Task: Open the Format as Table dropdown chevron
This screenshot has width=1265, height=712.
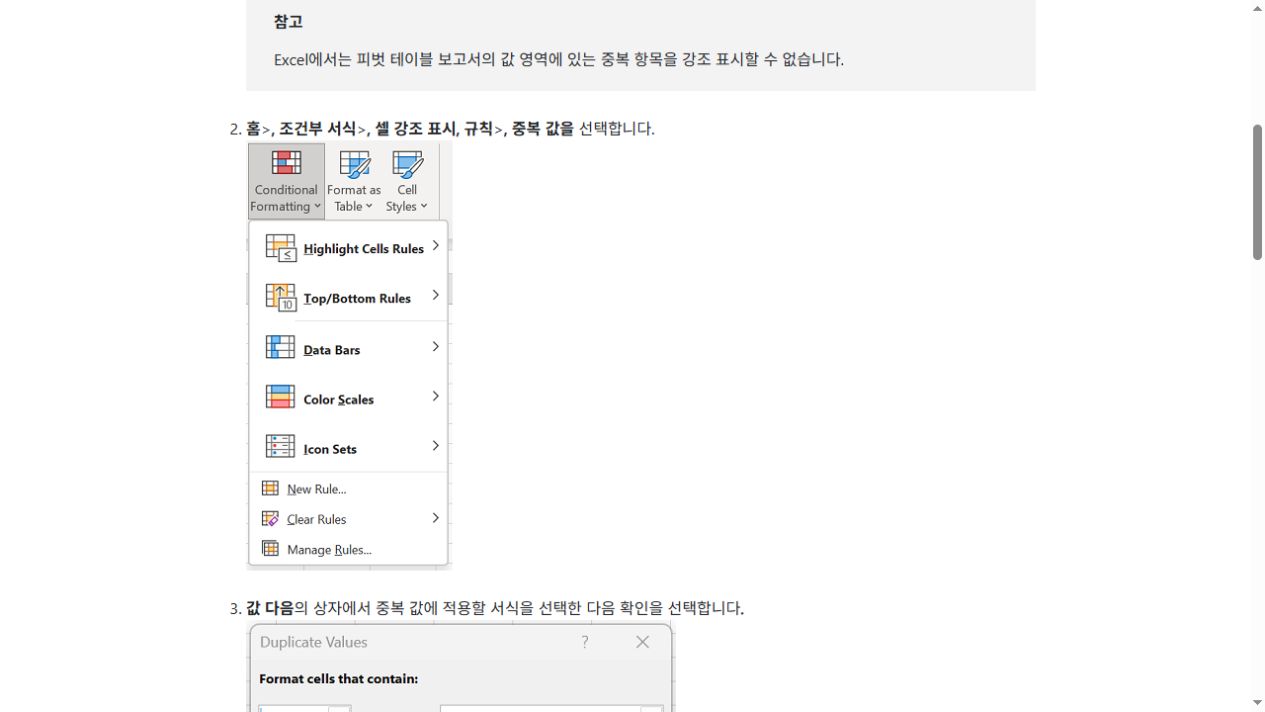Action: (368, 207)
